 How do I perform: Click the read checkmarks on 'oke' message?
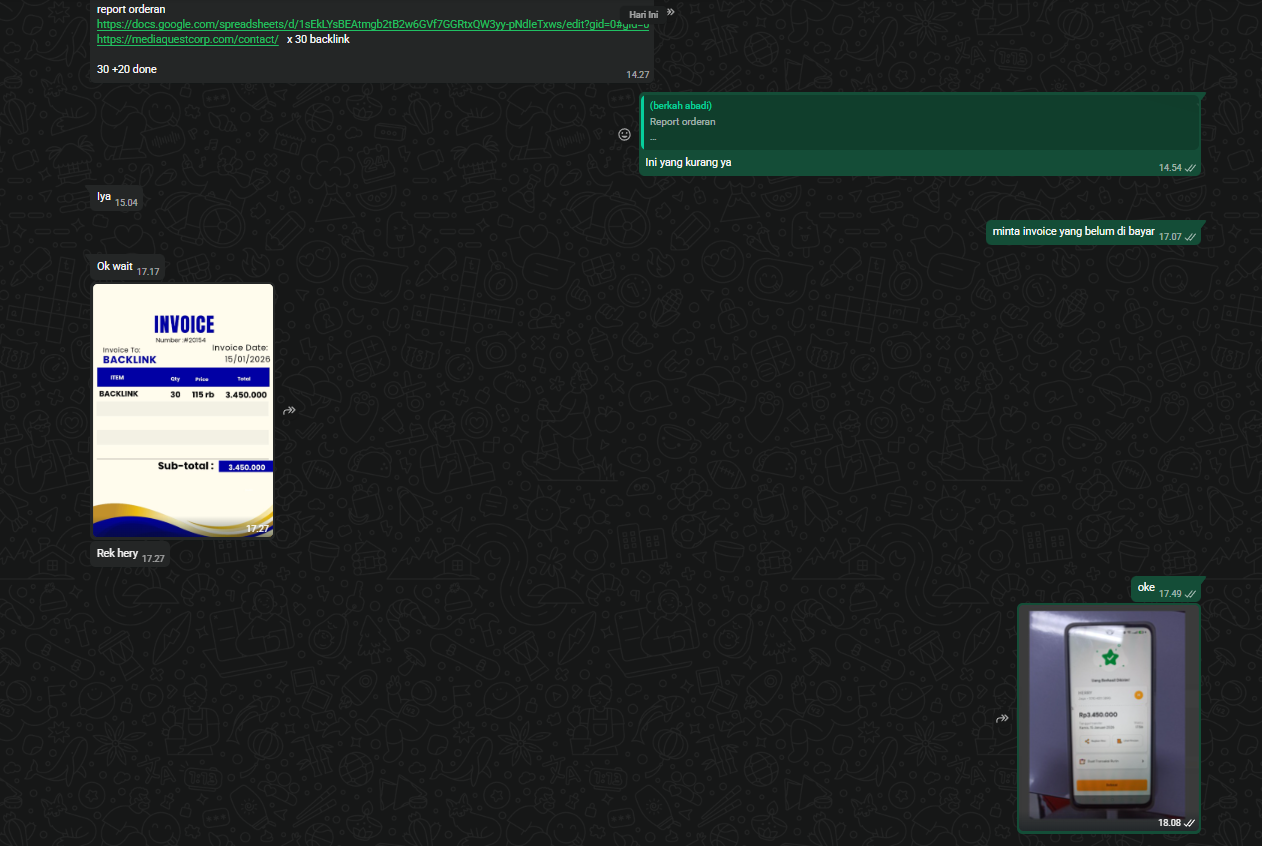point(1190,594)
